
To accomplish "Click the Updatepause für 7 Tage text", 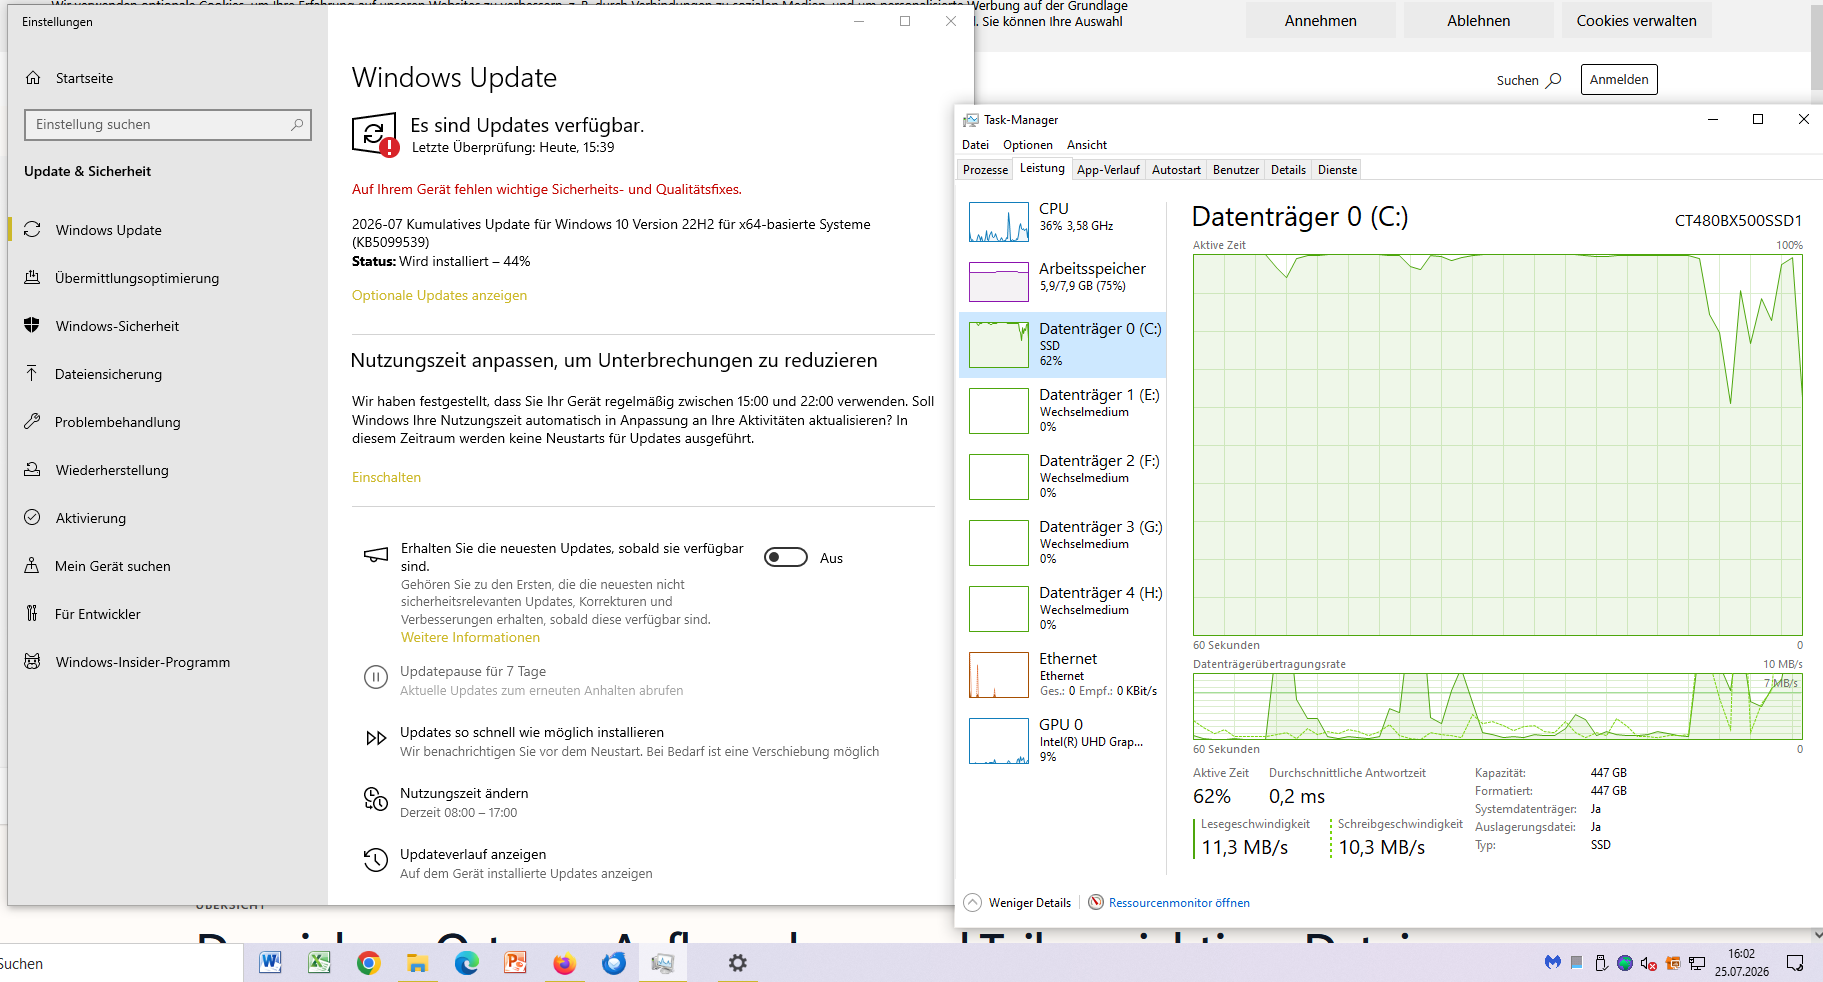I will [473, 671].
